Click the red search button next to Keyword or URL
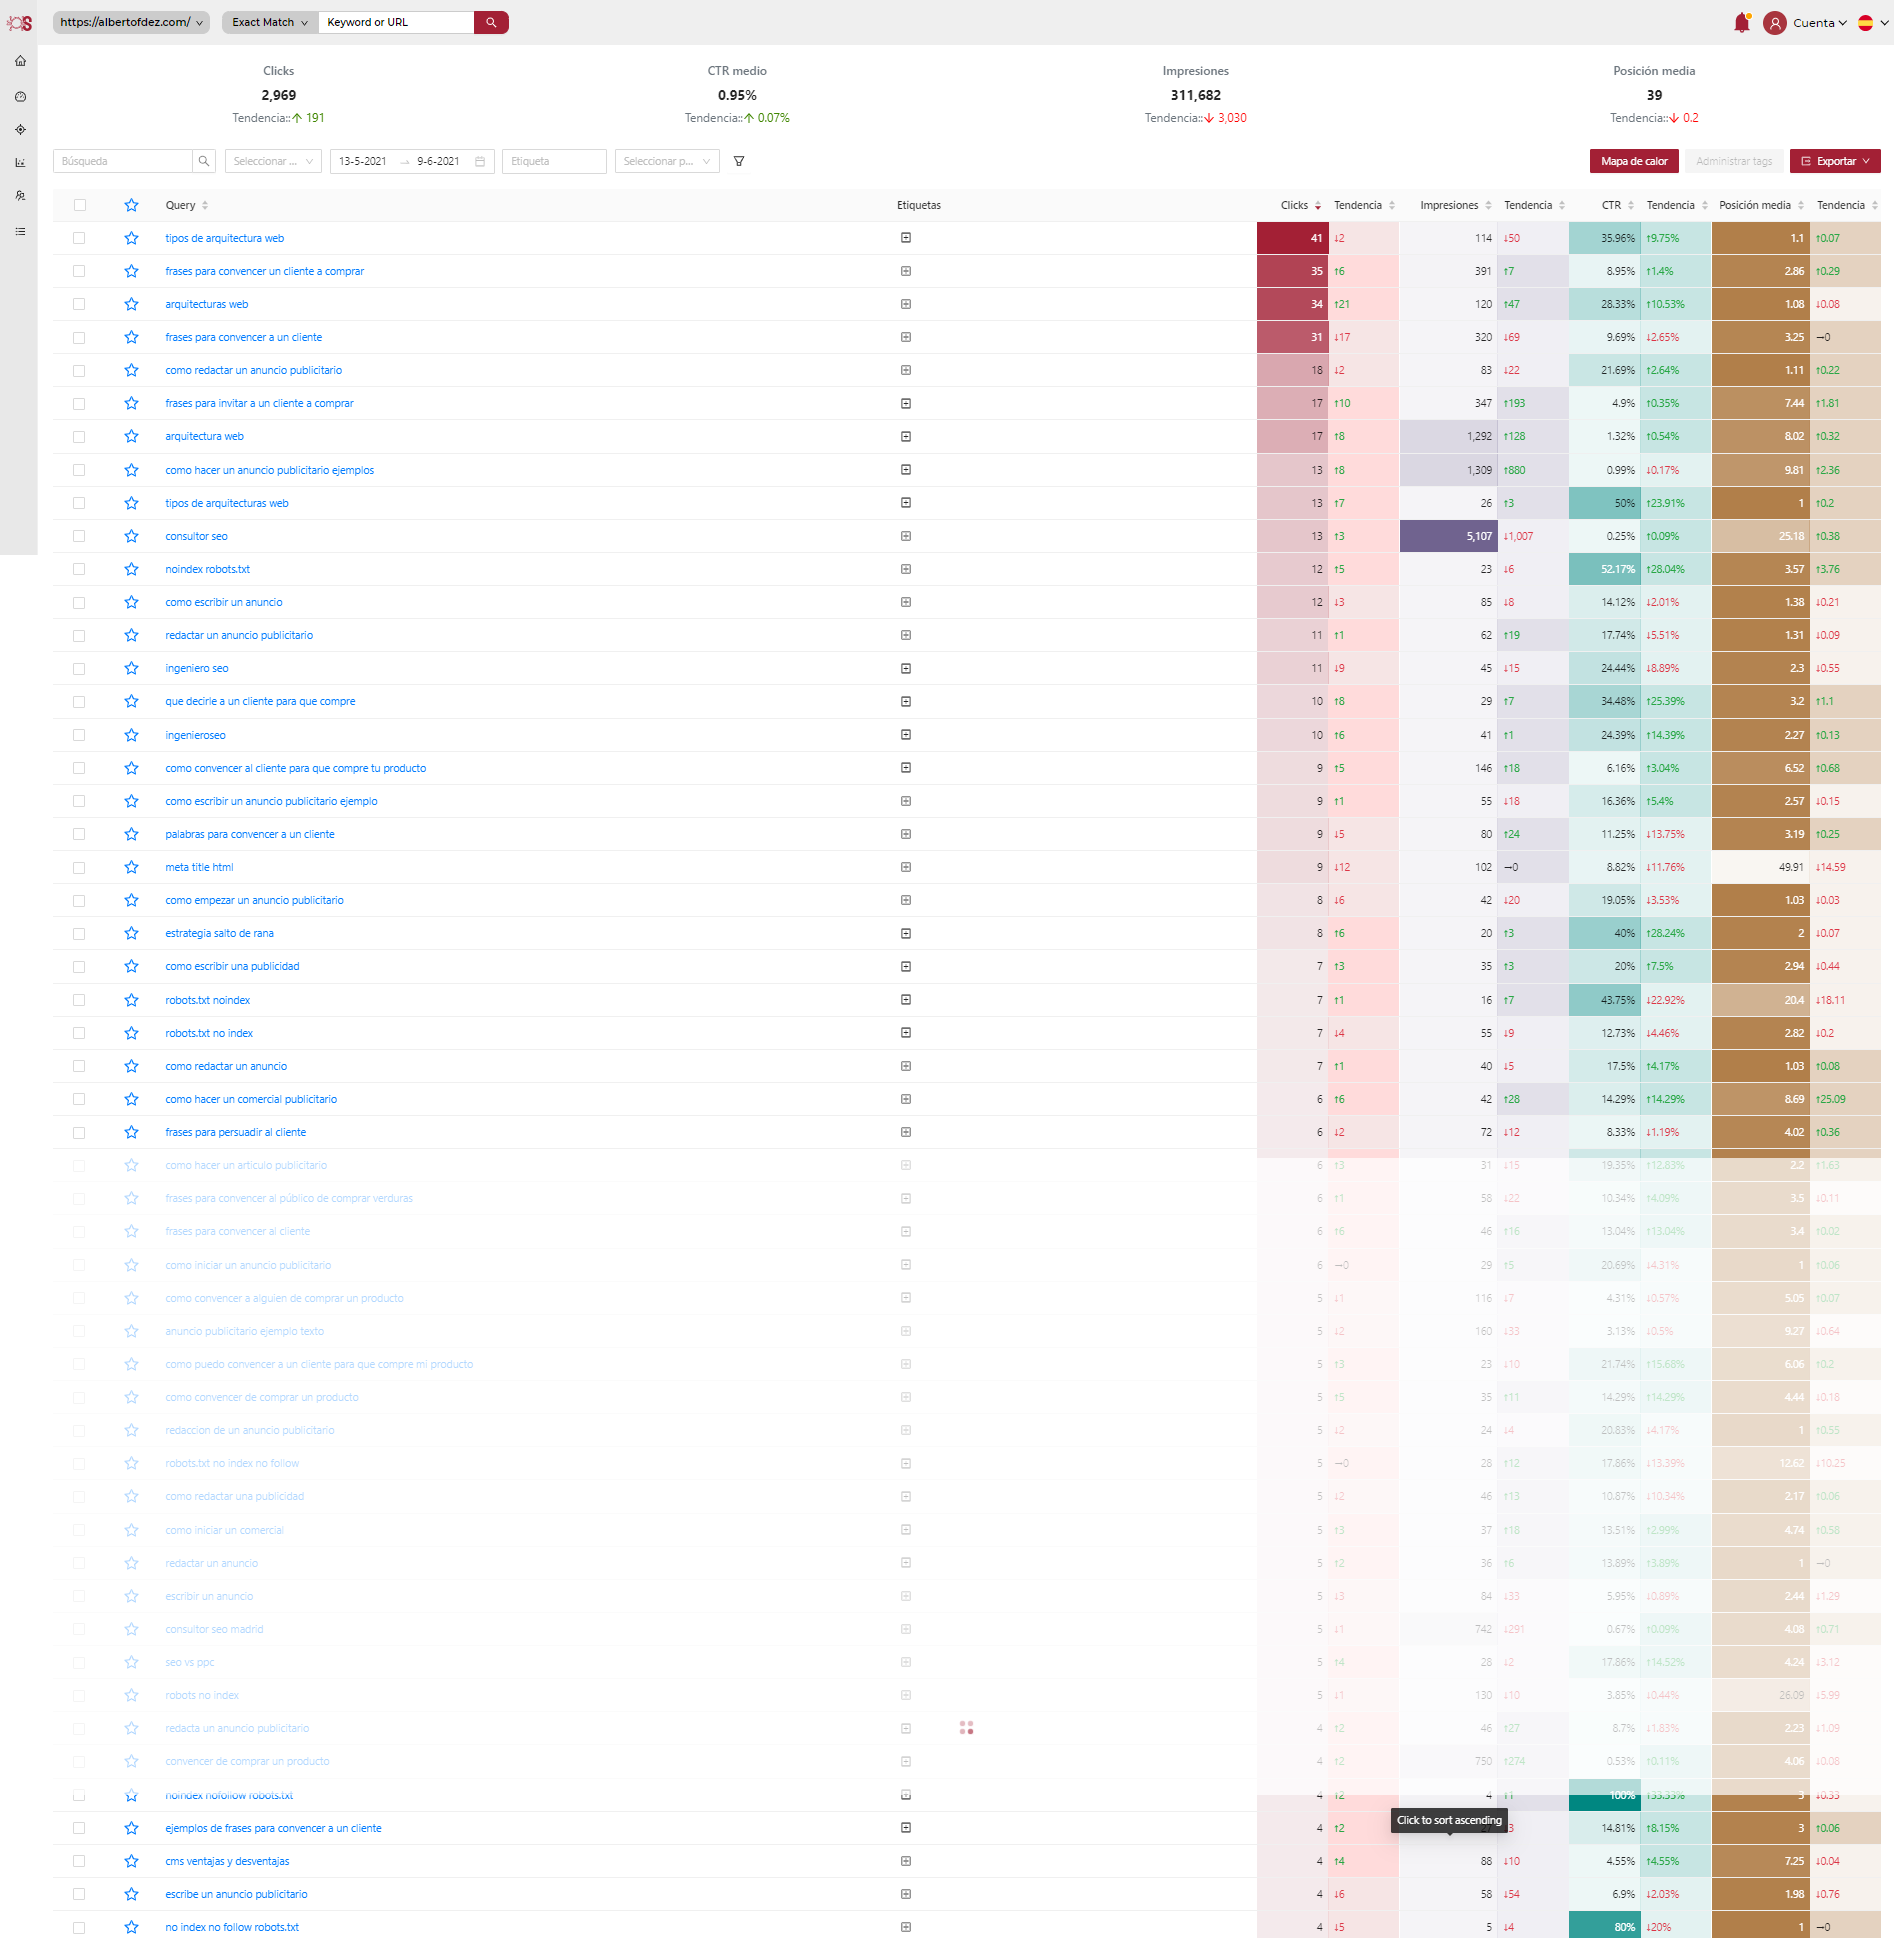Viewport: 1894px width, 1938px height. 491,22
